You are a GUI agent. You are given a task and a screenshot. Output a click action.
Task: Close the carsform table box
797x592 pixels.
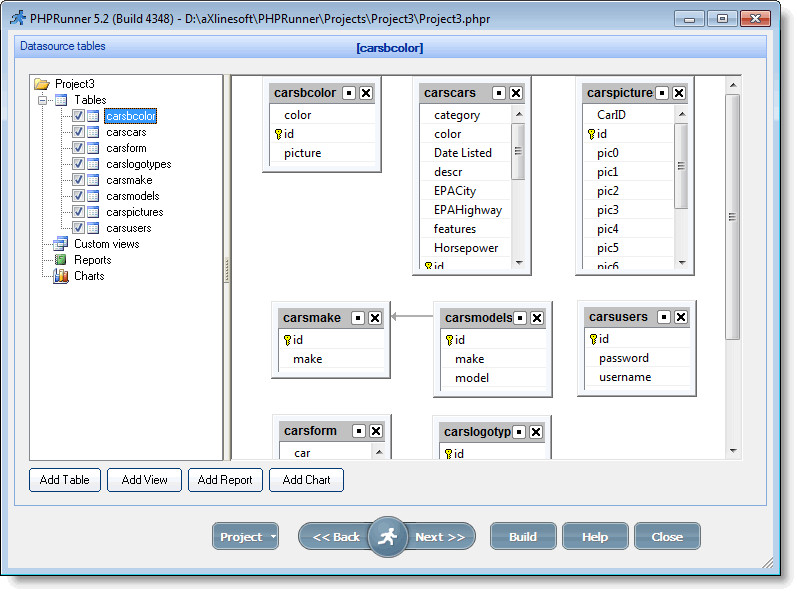376,431
